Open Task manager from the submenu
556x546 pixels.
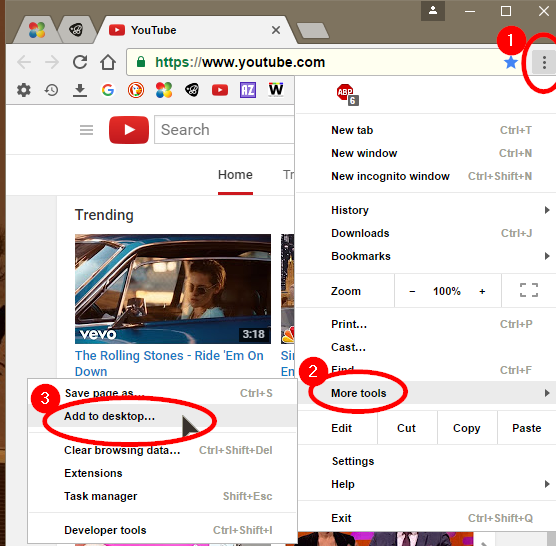[162, 496]
